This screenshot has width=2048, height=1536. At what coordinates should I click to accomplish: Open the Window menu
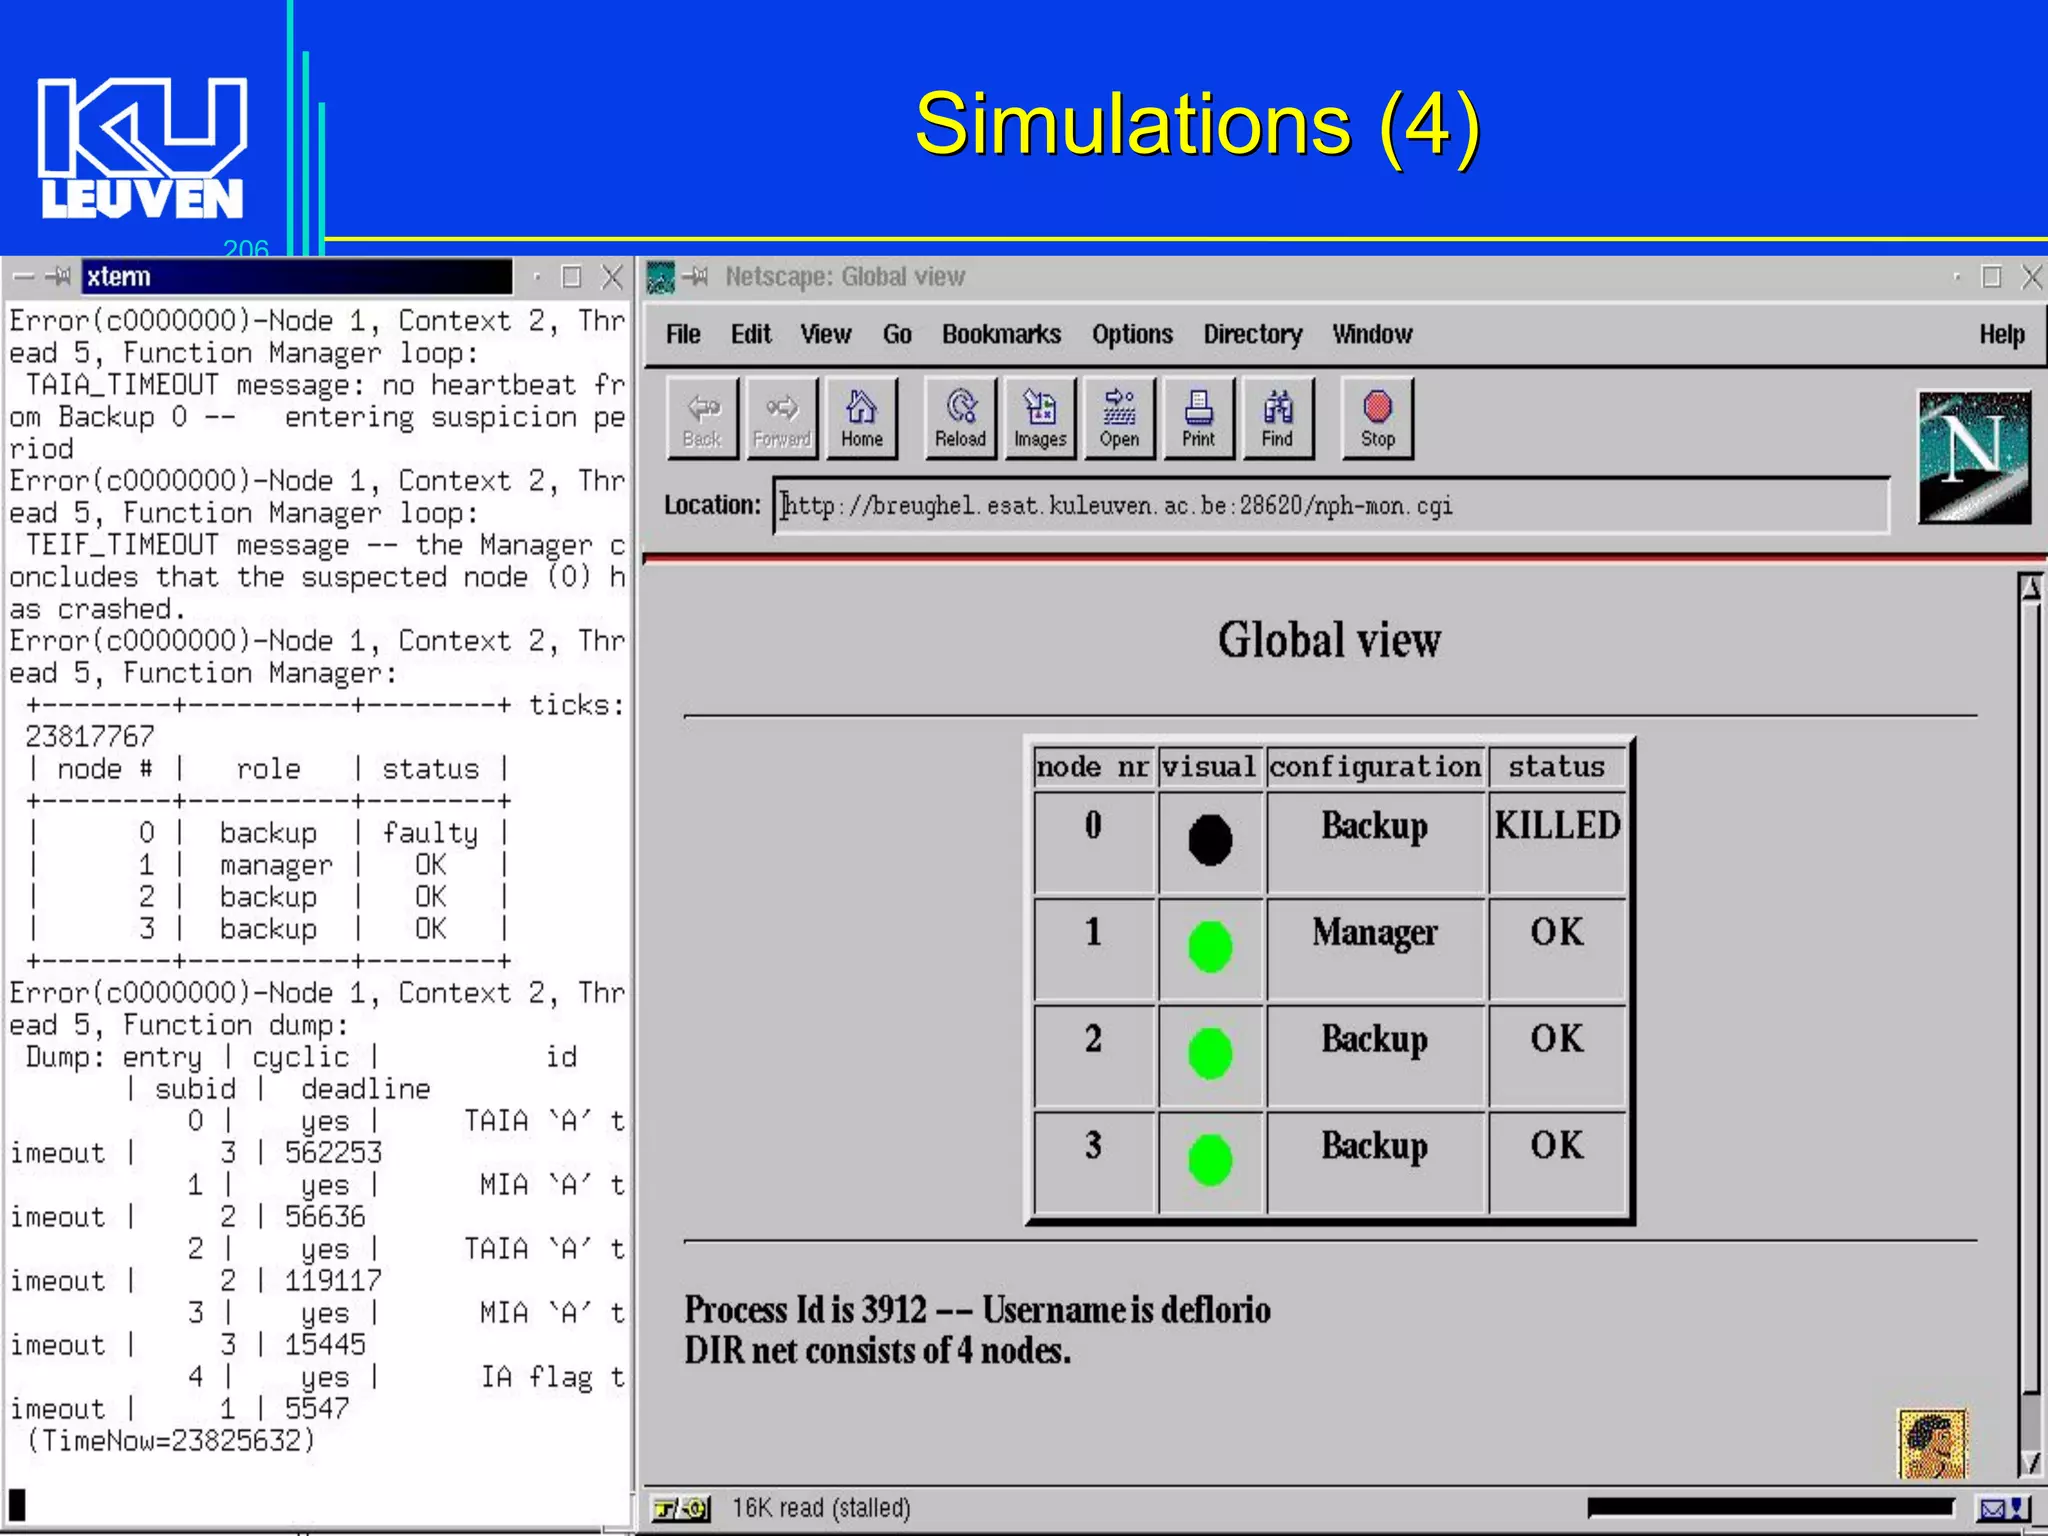[1372, 334]
